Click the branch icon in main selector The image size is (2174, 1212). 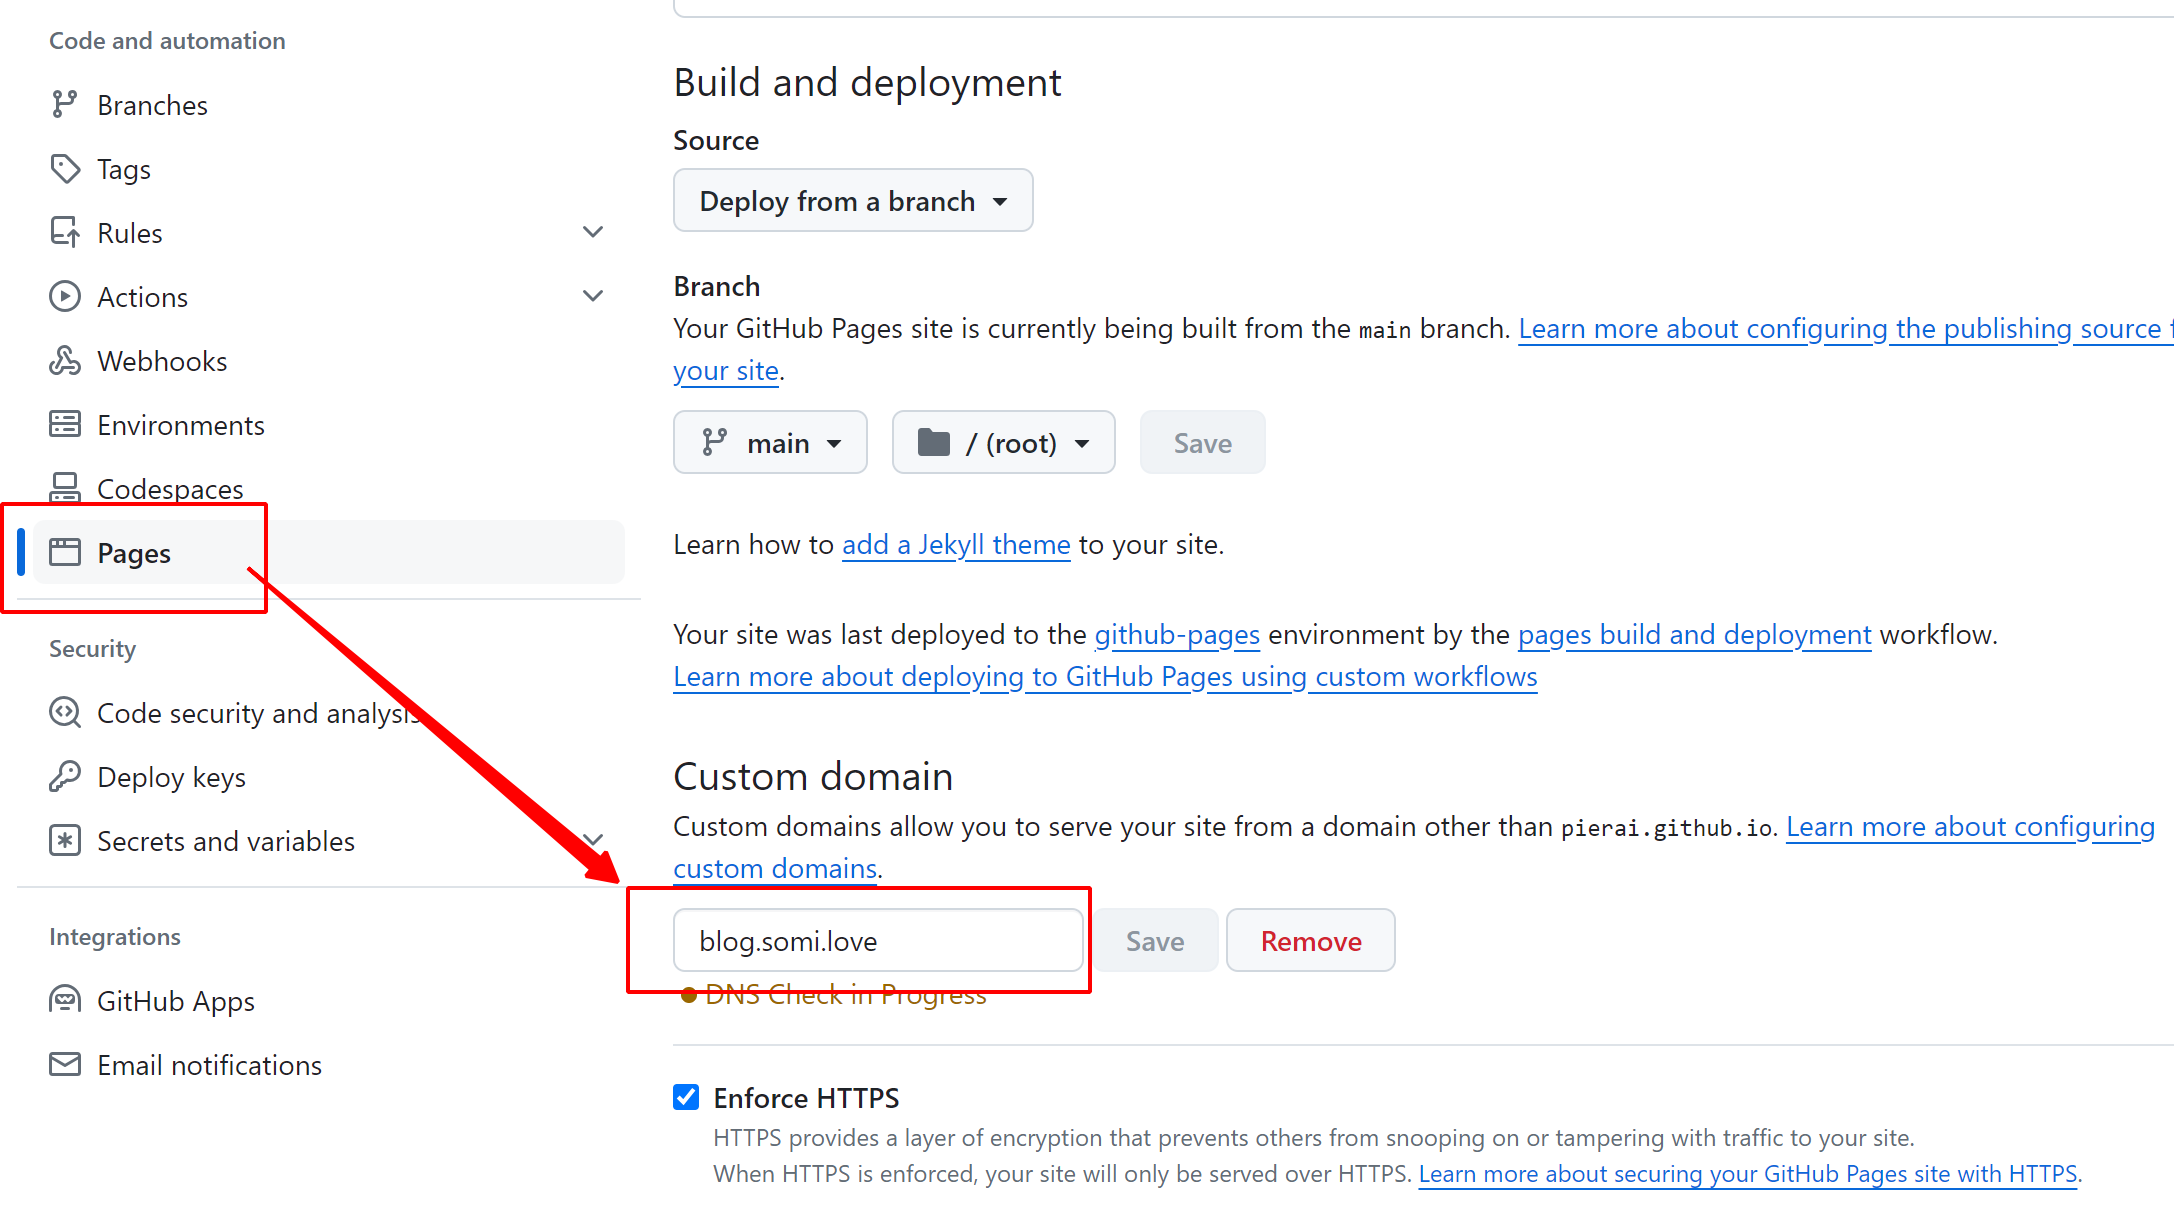pos(714,442)
